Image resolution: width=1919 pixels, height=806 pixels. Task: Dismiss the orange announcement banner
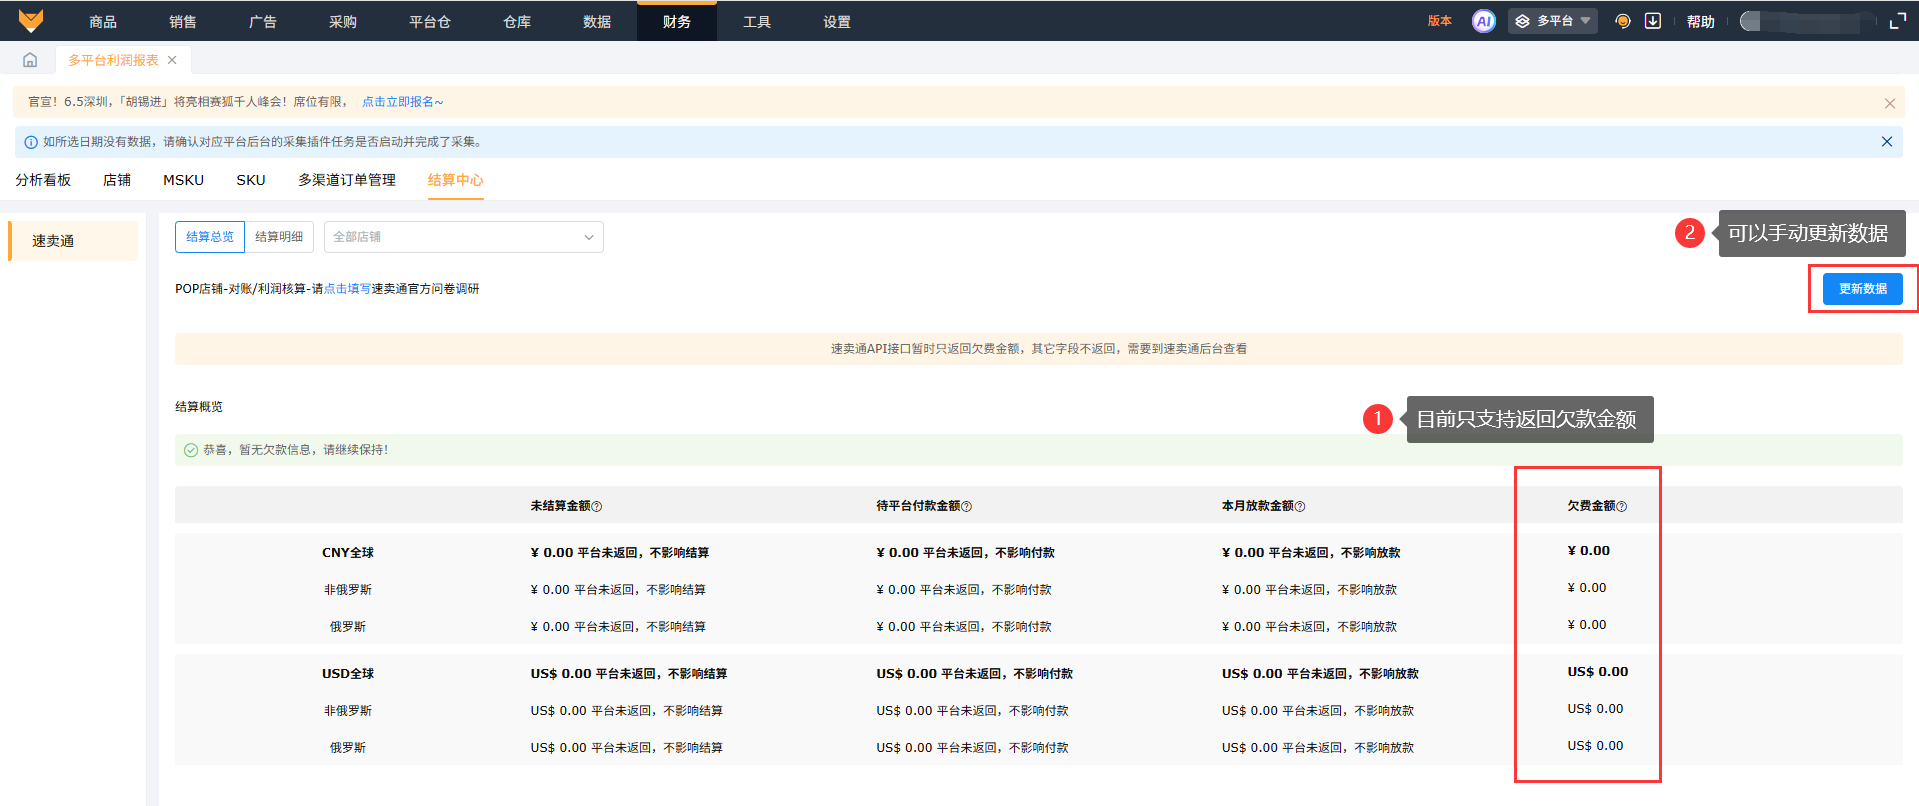1889,103
